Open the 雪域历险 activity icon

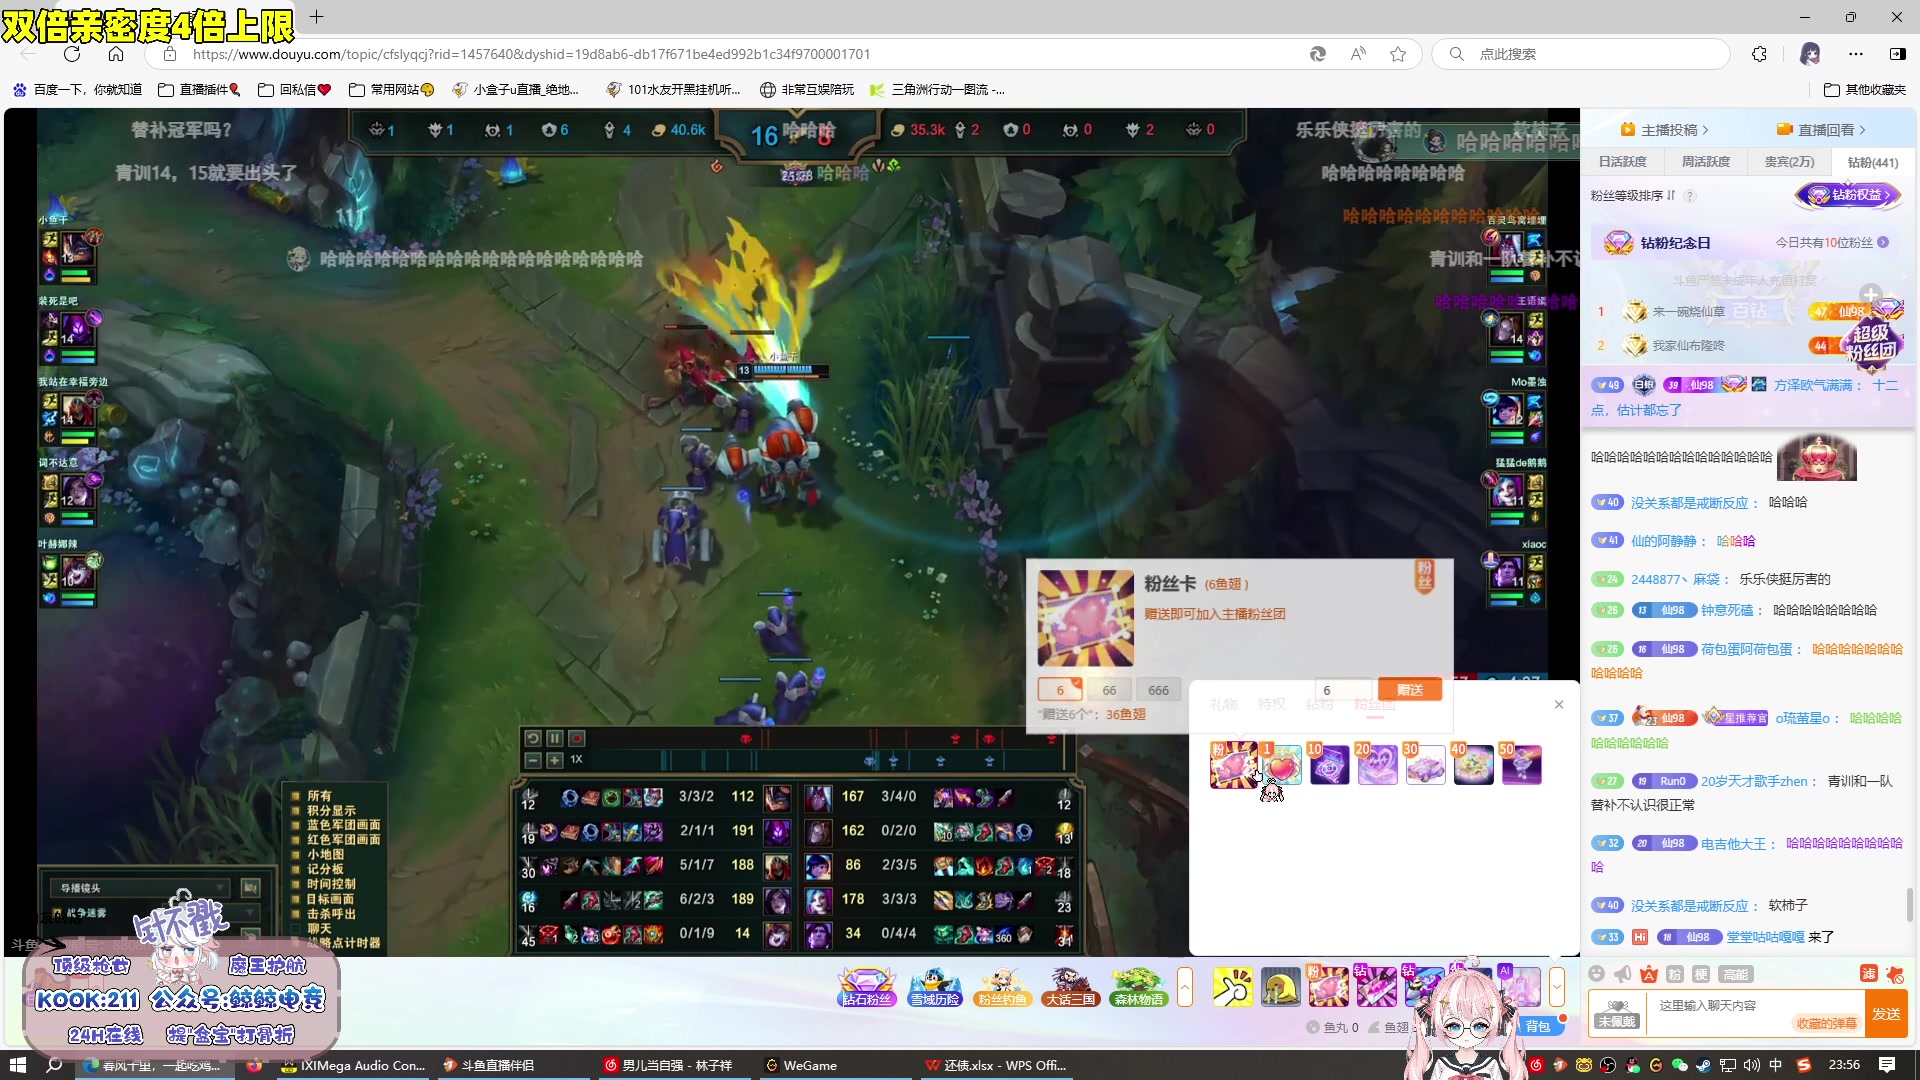click(x=935, y=986)
